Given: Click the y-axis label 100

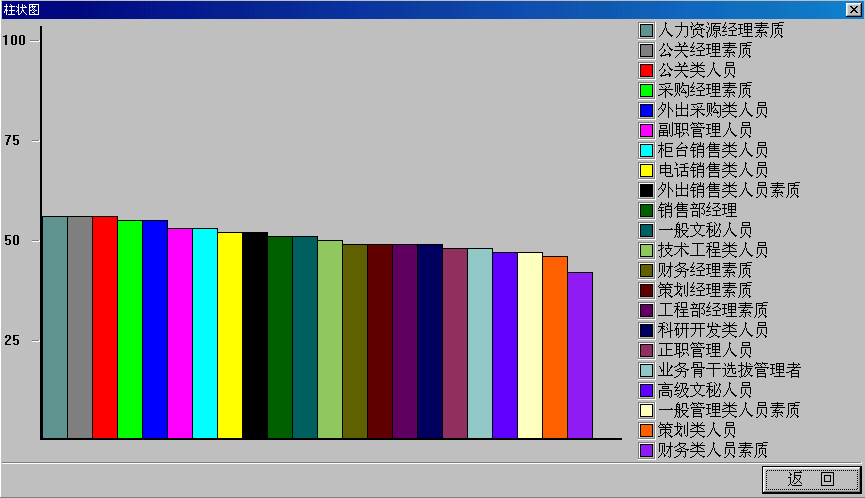Looking at the screenshot, I should [x=14, y=40].
